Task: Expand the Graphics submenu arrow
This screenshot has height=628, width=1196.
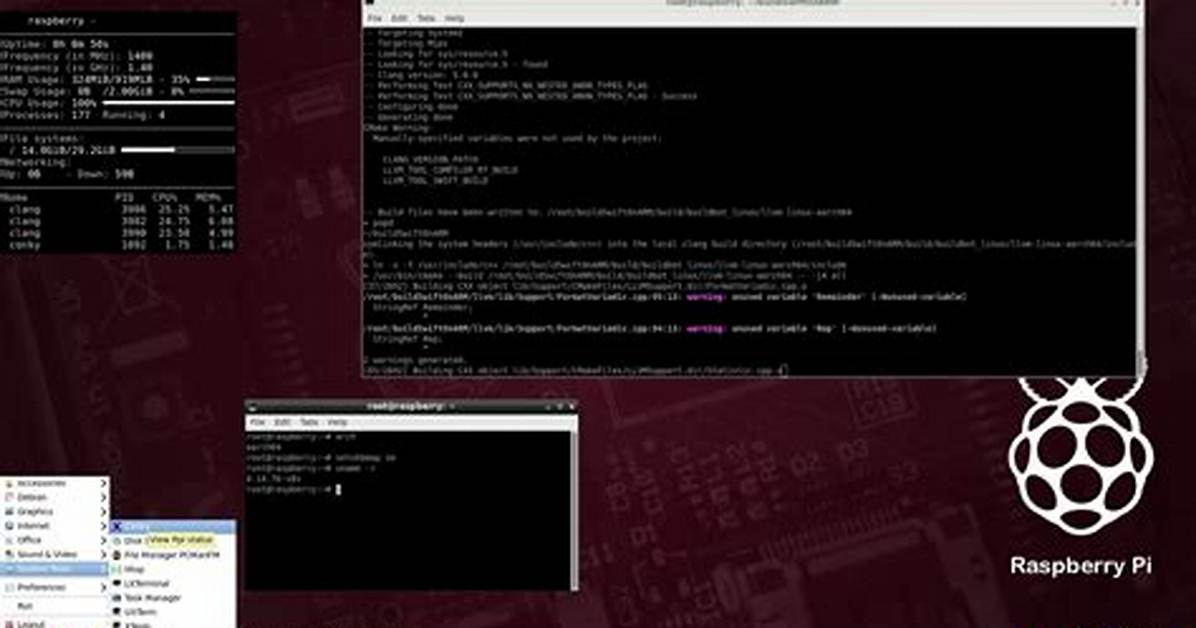Action: (104, 512)
